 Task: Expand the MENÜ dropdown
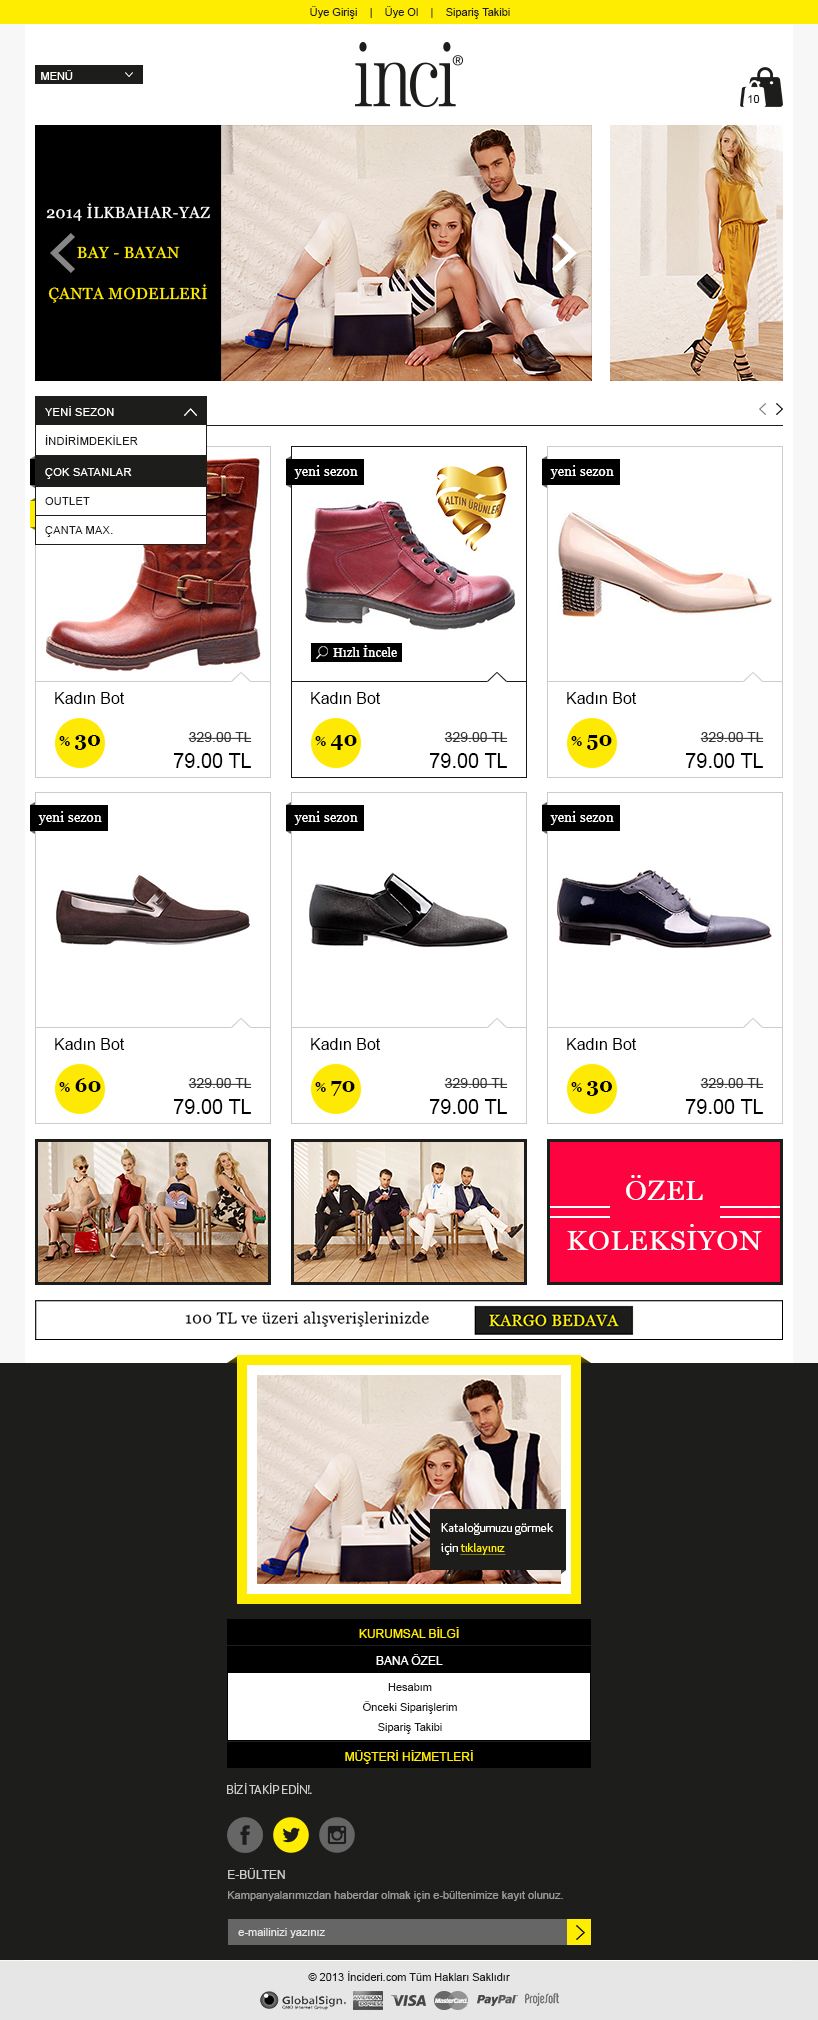pyautogui.click(x=89, y=75)
